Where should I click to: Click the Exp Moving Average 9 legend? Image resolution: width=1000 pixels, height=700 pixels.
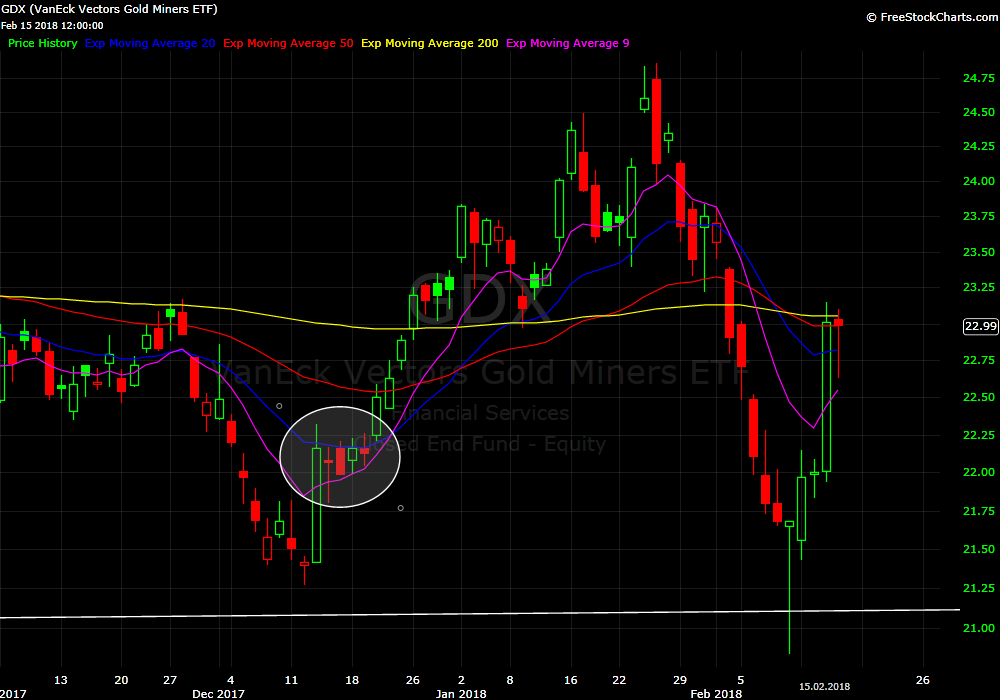point(568,43)
